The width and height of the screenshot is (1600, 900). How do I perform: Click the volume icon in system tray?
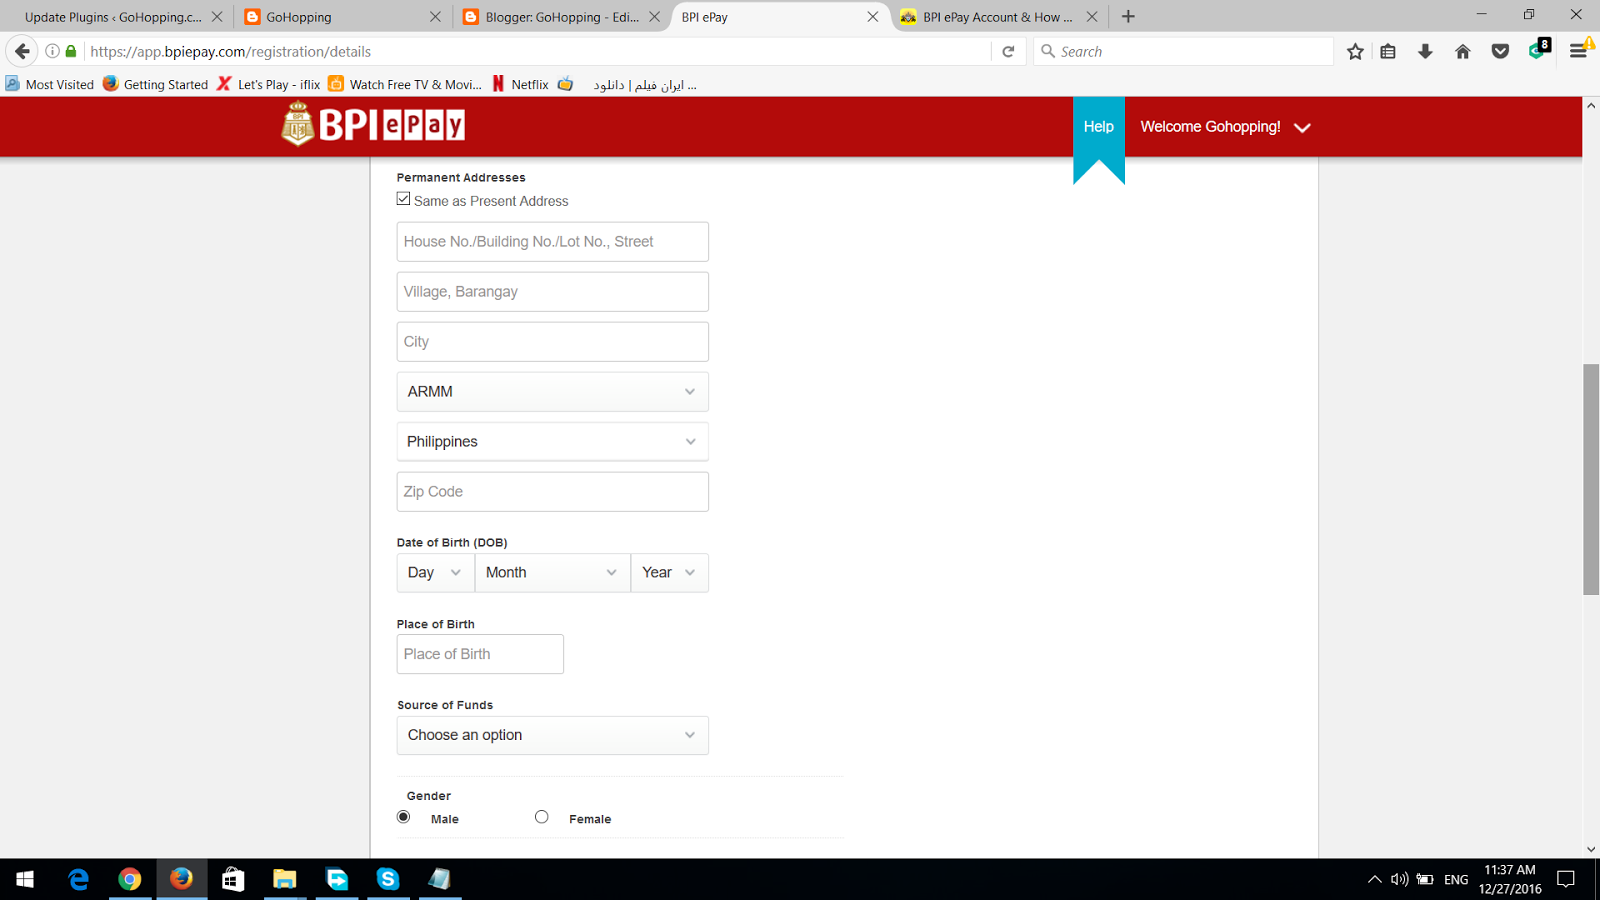pos(1397,879)
